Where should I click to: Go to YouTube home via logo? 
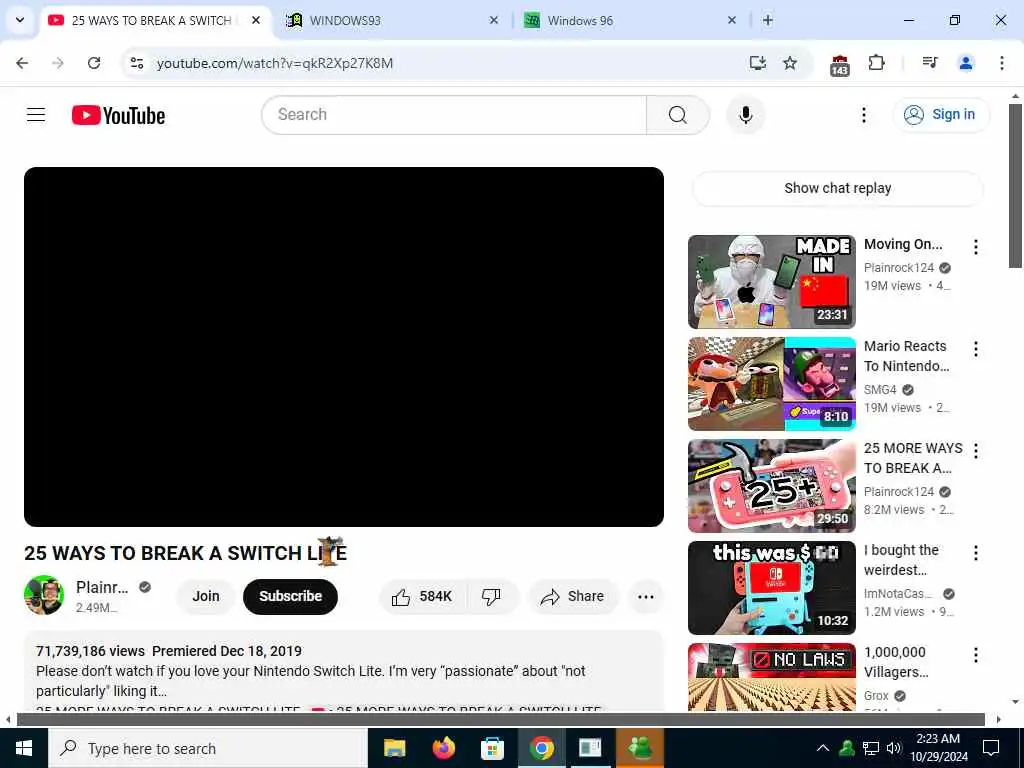pyautogui.click(x=118, y=116)
